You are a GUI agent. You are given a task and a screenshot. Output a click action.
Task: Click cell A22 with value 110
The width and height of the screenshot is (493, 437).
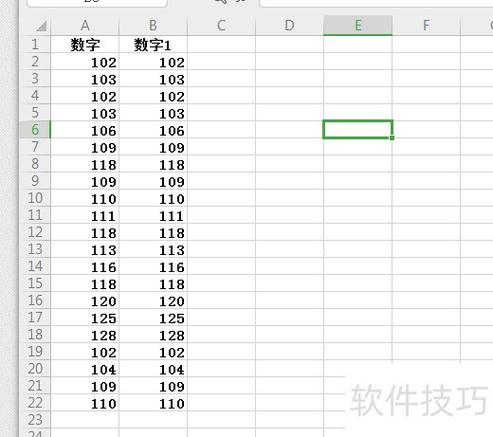pos(85,402)
